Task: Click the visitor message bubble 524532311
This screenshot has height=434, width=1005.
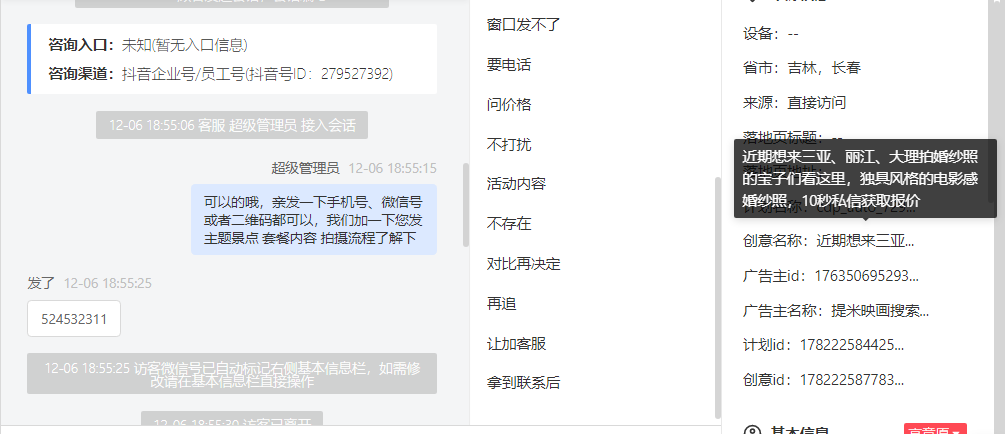Action: point(74,319)
